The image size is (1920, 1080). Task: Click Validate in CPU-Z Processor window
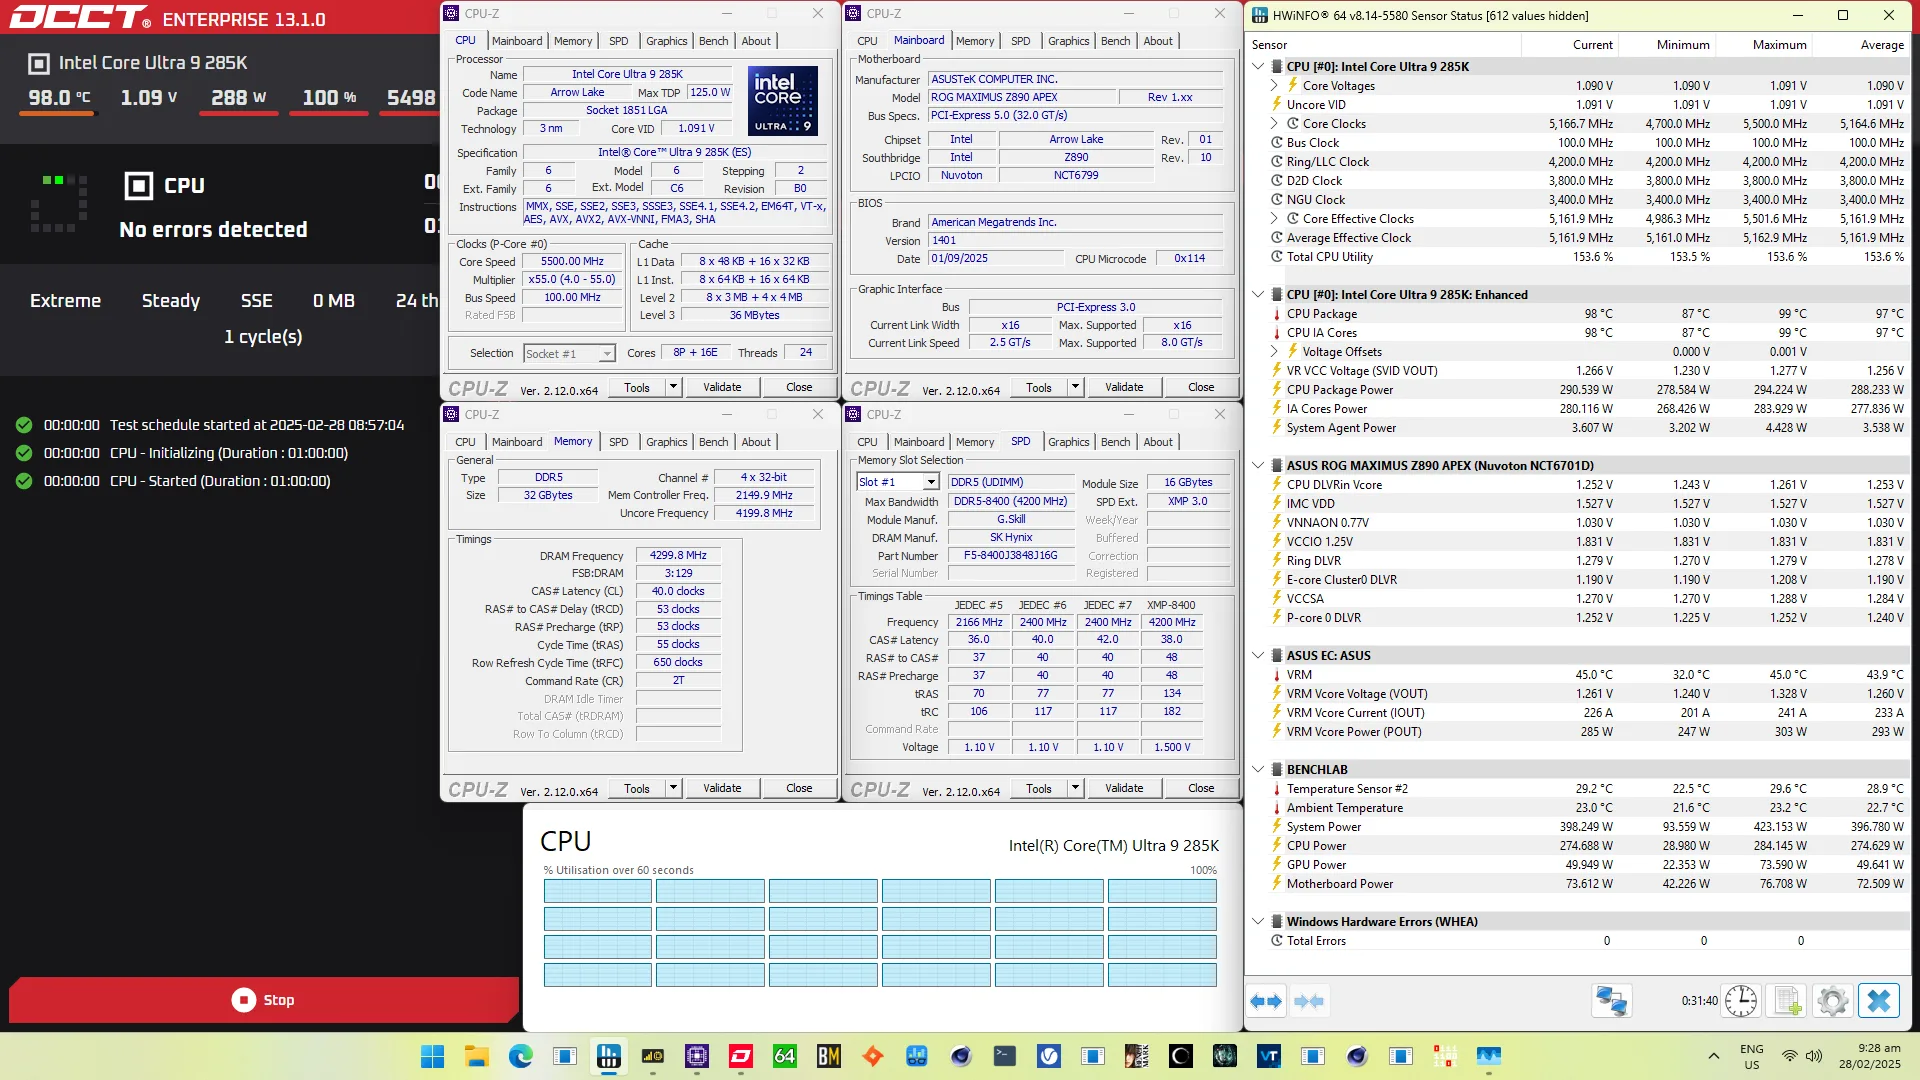[722, 387]
